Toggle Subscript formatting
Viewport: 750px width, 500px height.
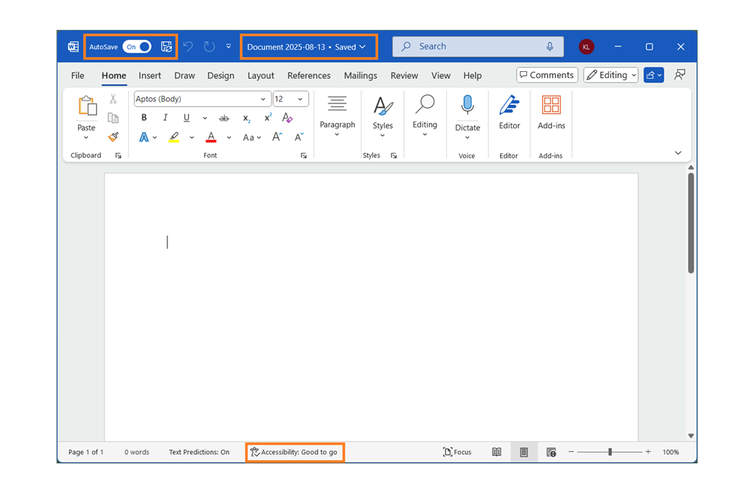(x=246, y=118)
